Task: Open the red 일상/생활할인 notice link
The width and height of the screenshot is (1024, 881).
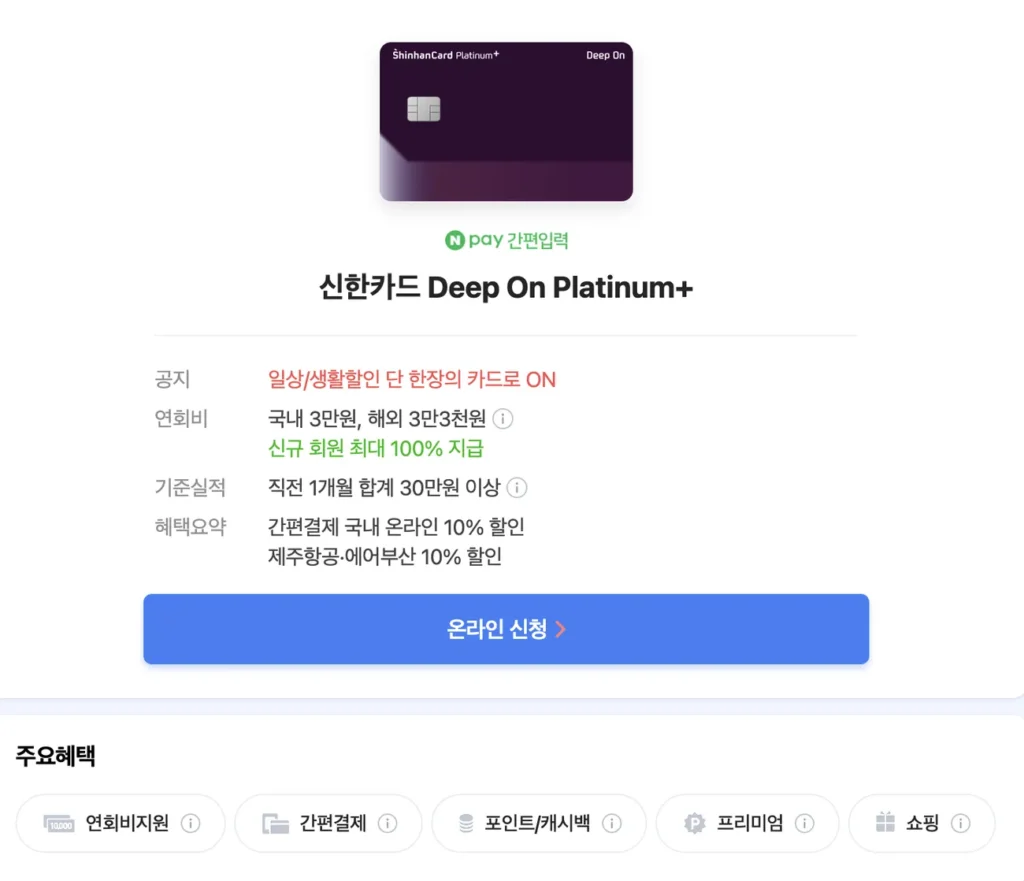Action: click(412, 379)
